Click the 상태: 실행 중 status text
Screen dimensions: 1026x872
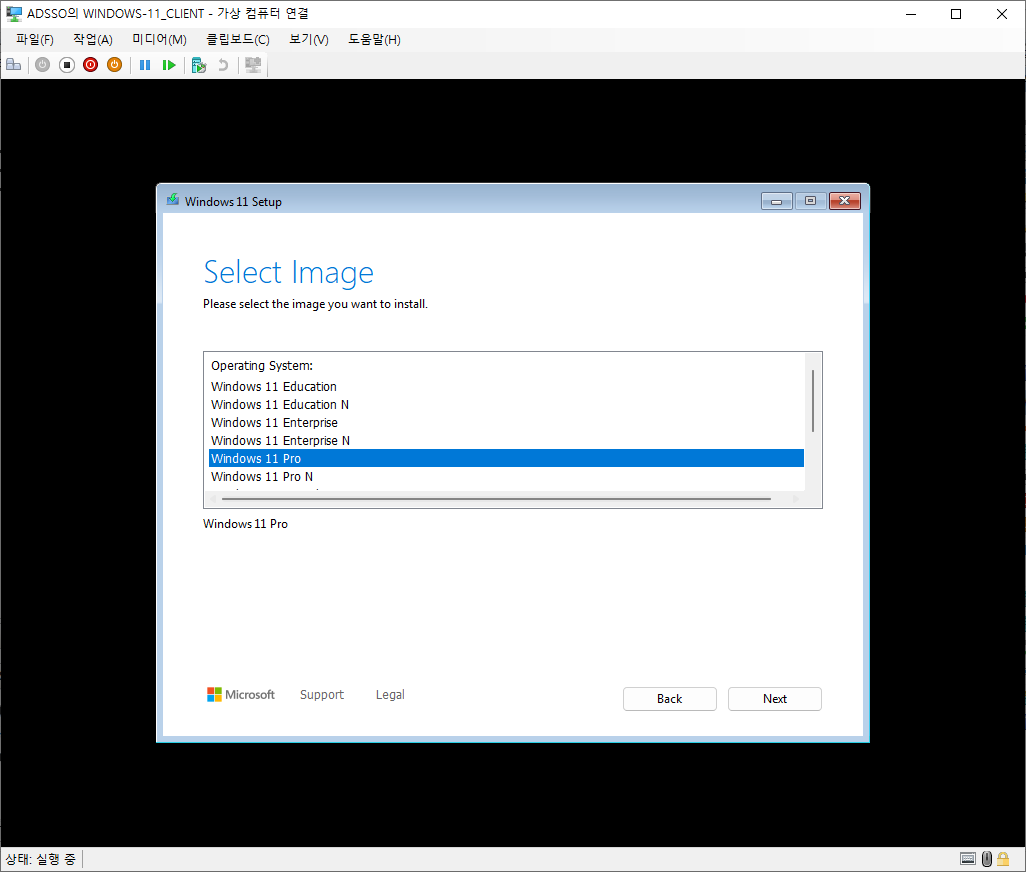41,859
